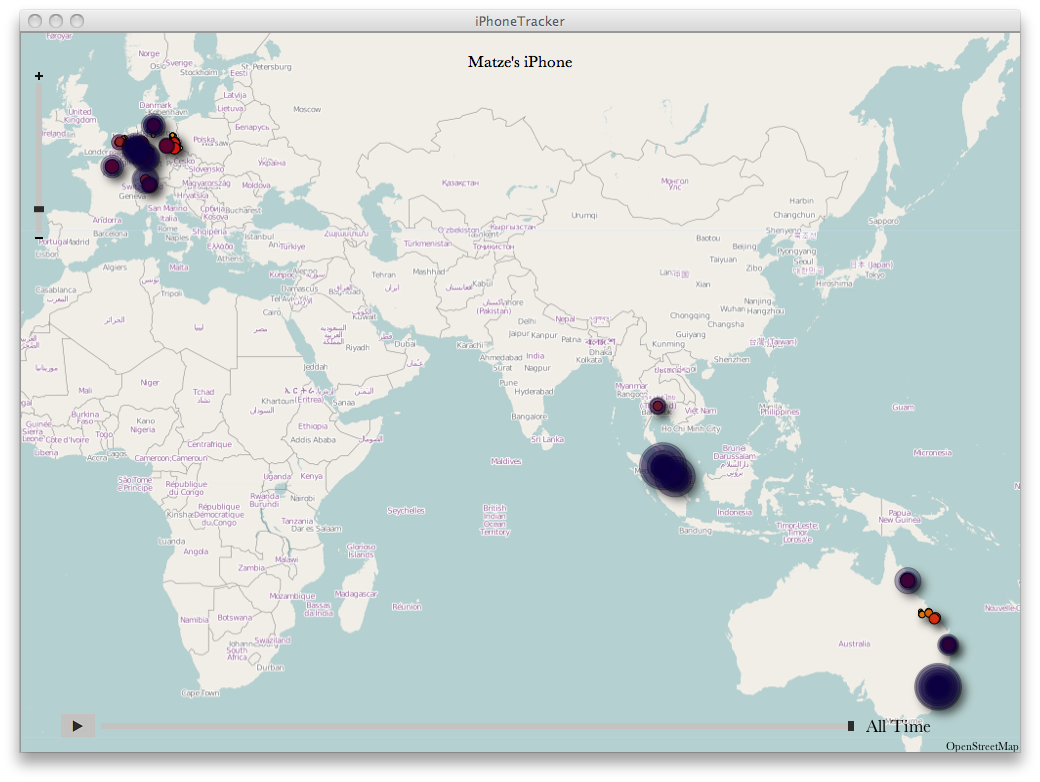Click the Algiers map label
The width and height of the screenshot is (1040, 782).
pos(115,267)
